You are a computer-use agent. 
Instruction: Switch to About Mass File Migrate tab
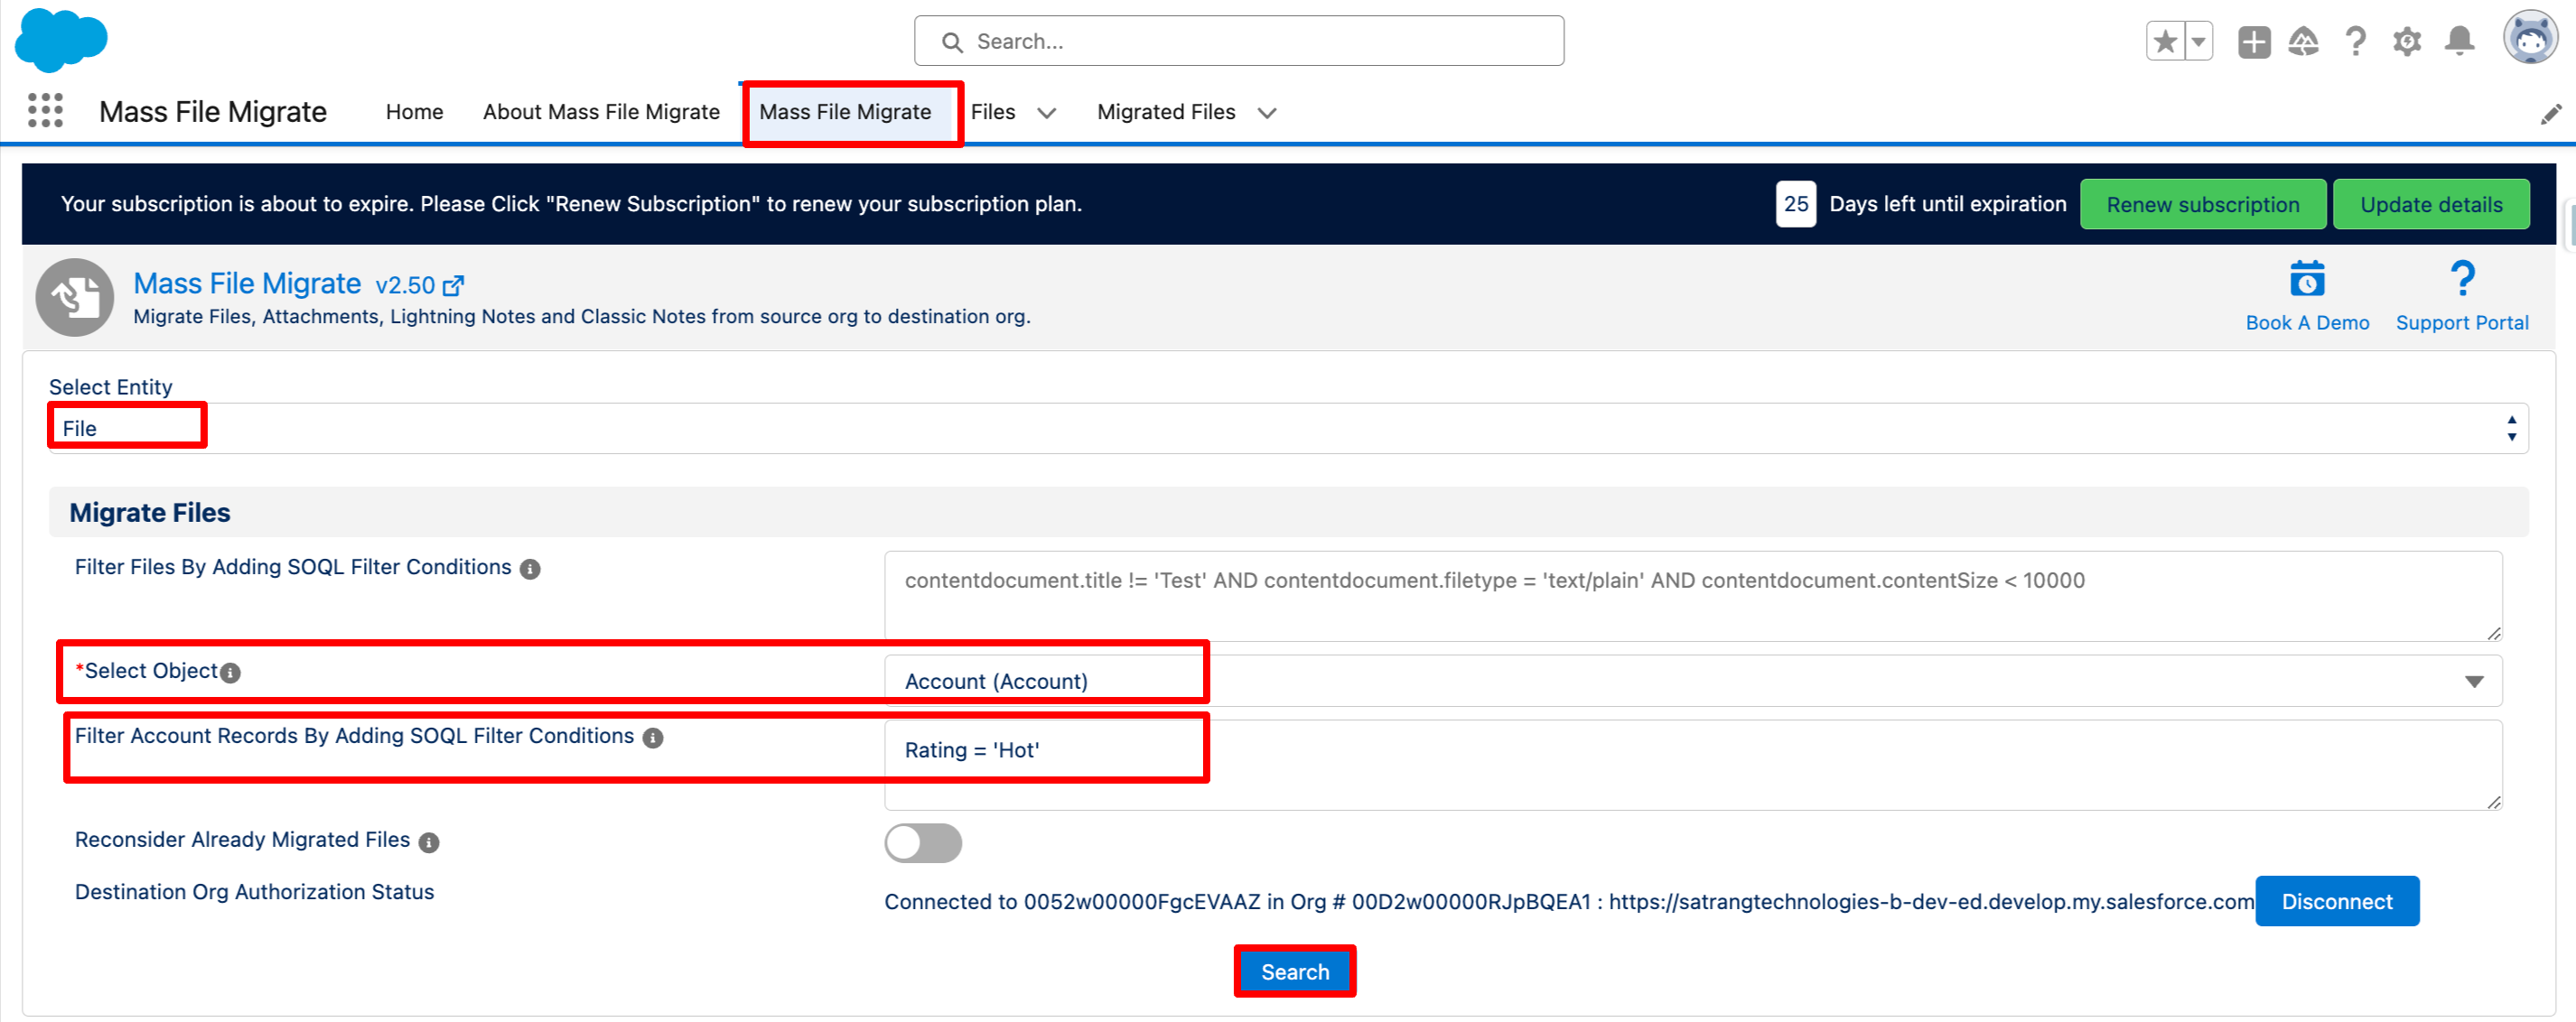(601, 112)
